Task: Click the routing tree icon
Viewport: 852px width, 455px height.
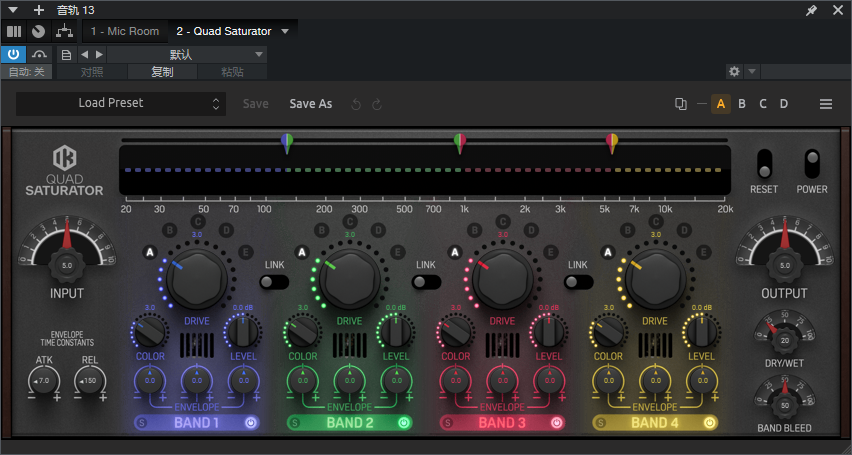Action: pyautogui.click(x=64, y=32)
